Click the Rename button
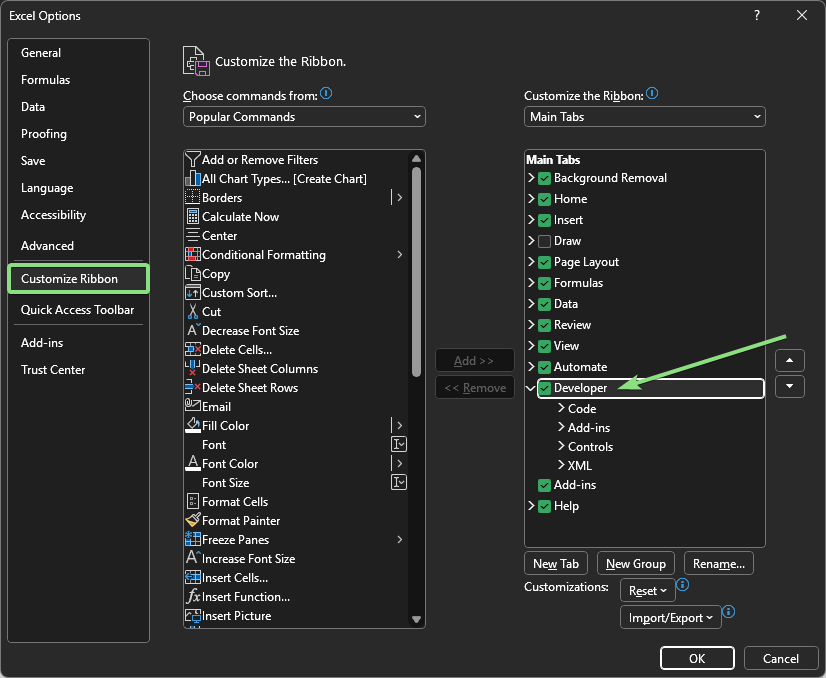This screenshot has width=826, height=678. 718,563
